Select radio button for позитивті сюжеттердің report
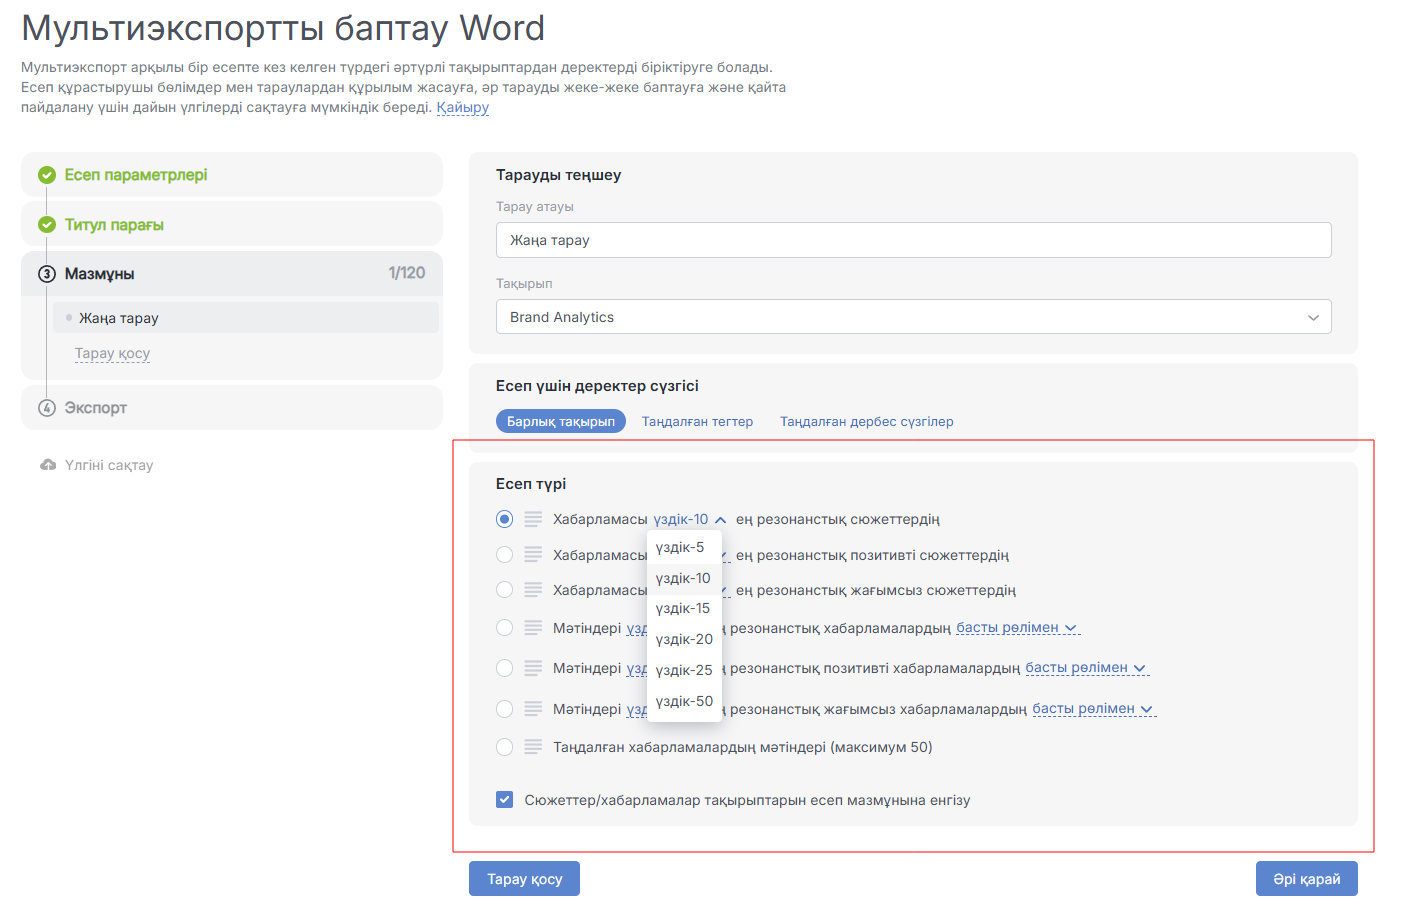Viewport: 1412px width, 913px height. (504, 555)
